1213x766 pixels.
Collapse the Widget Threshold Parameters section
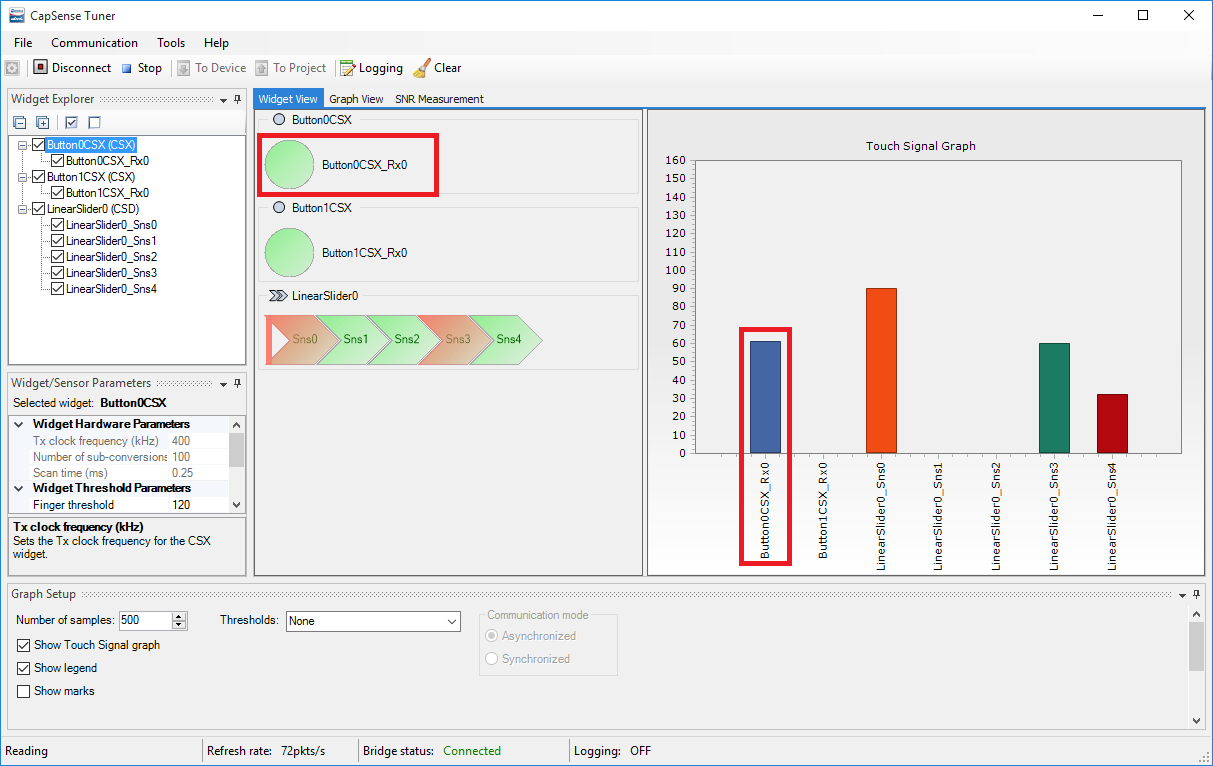click(x=20, y=488)
